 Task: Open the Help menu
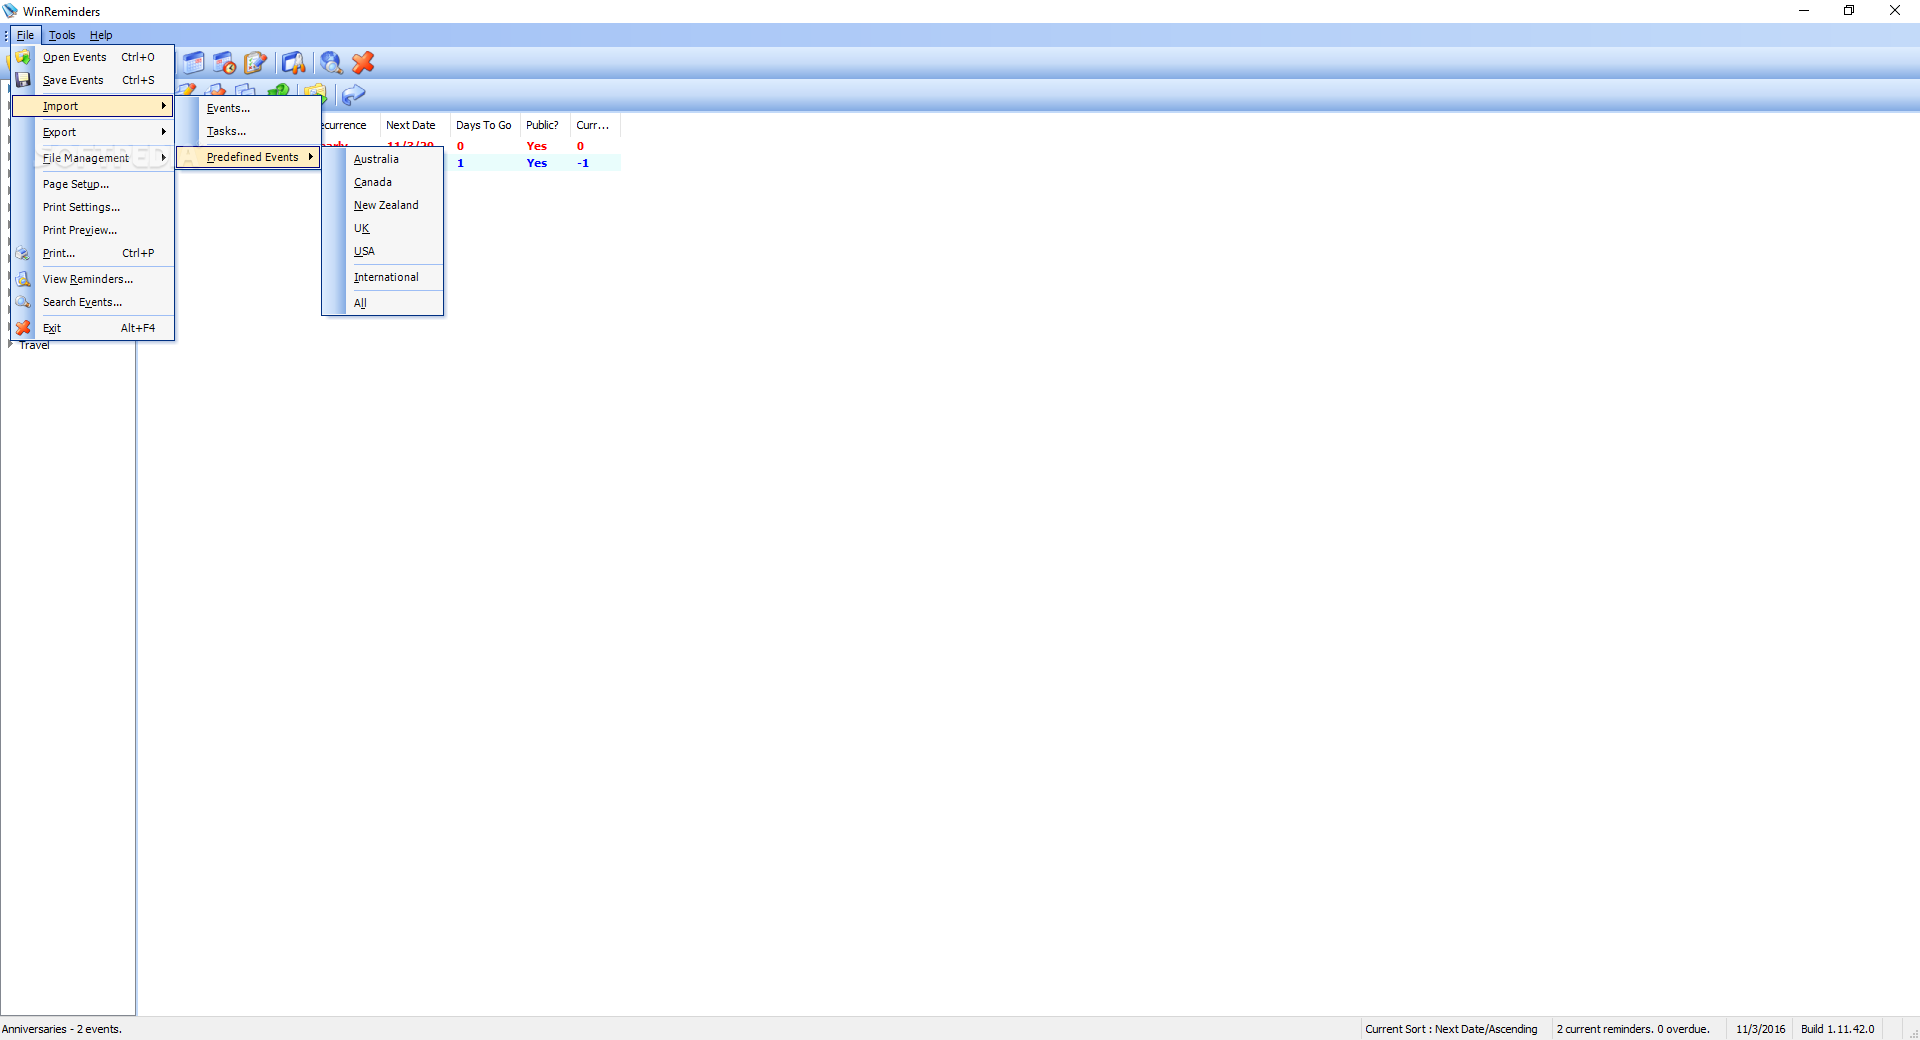[x=101, y=35]
